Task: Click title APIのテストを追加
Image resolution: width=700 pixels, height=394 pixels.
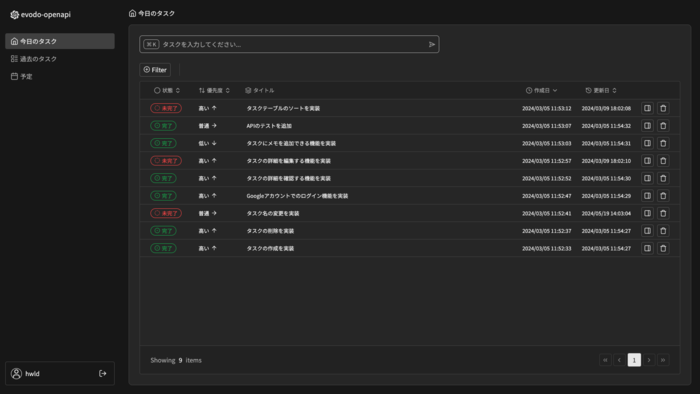Action: (x=269, y=126)
